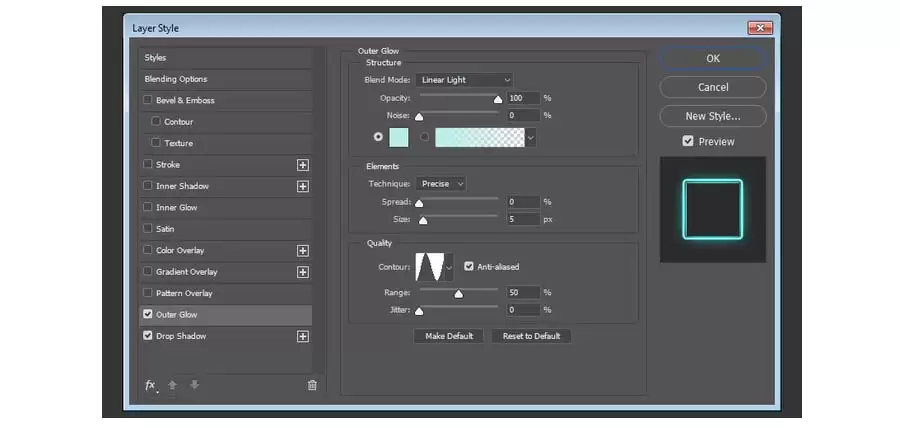Toggle the Preview checkbox

click(688, 141)
